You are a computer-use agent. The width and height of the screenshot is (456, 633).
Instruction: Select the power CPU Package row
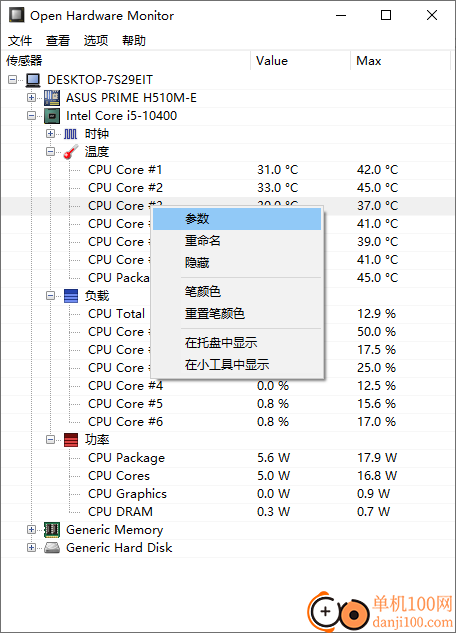pos(228,458)
